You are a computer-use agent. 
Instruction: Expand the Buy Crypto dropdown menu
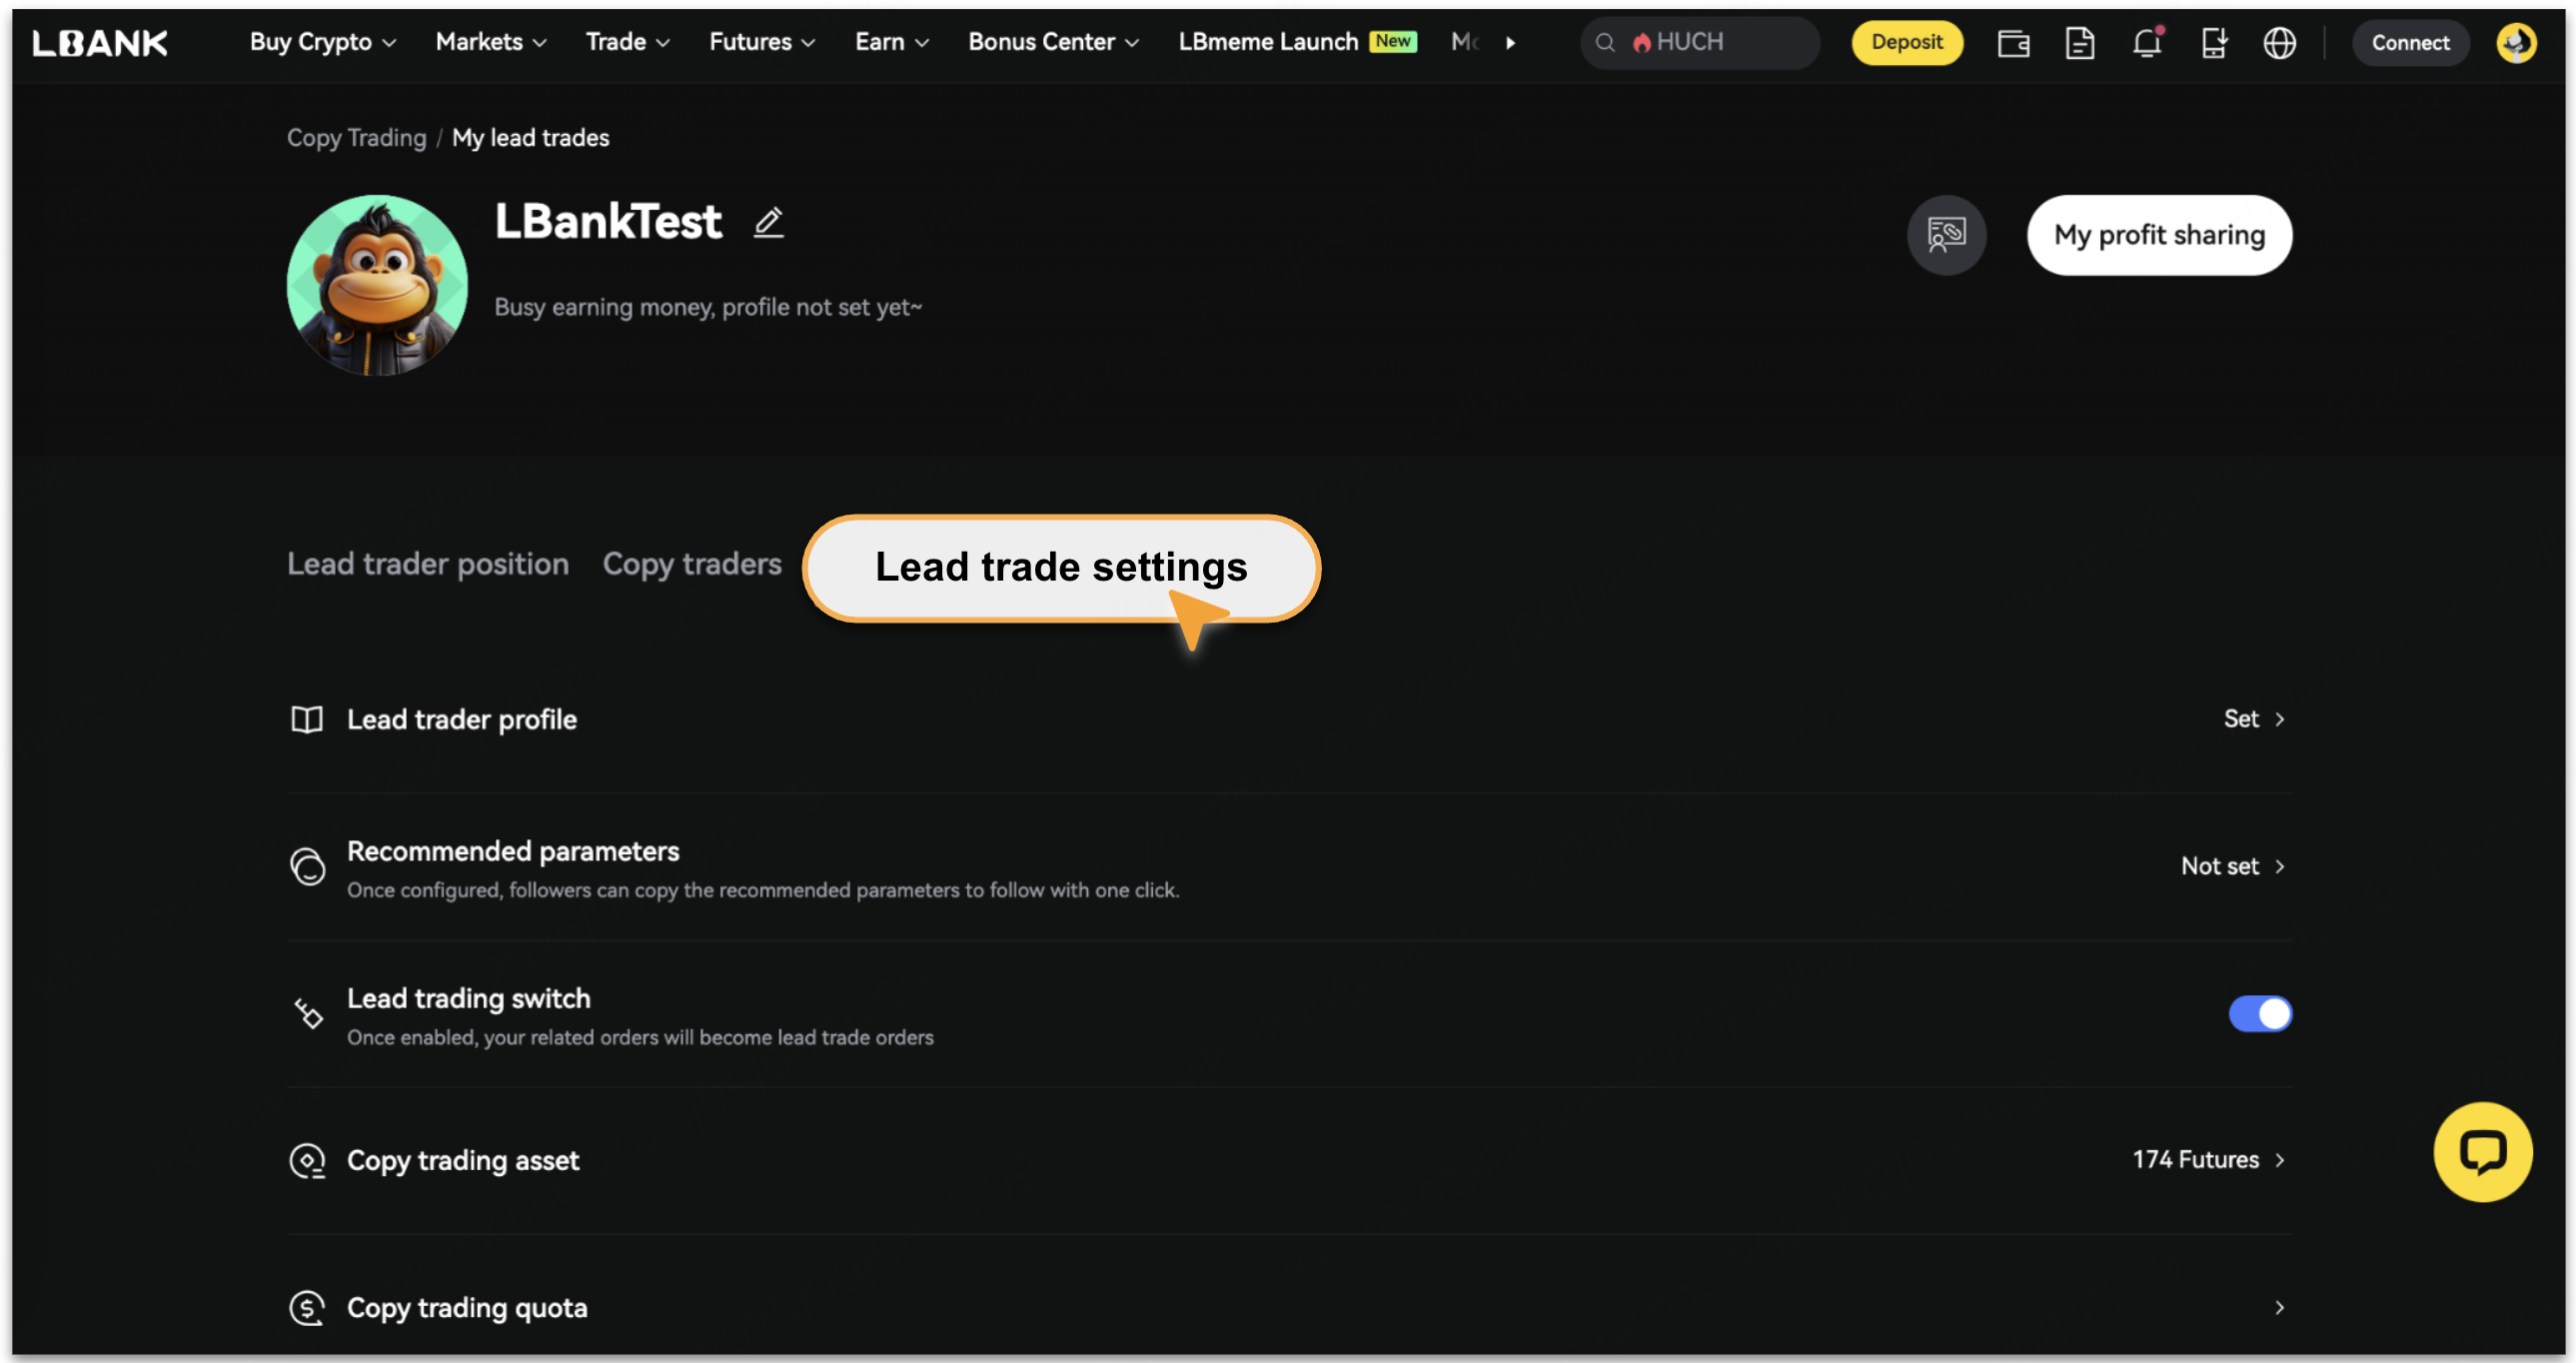pyautogui.click(x=322, y=42)
